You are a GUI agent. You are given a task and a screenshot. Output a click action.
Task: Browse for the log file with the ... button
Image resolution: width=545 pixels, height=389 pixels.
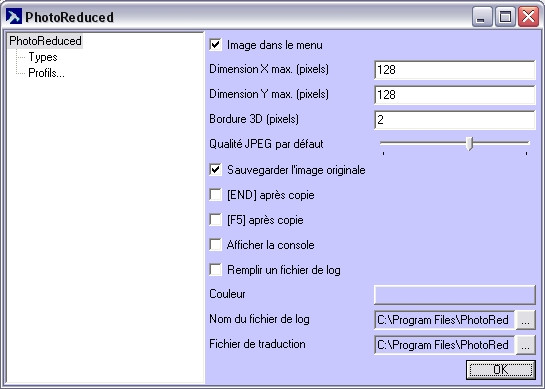pos(525,320)
